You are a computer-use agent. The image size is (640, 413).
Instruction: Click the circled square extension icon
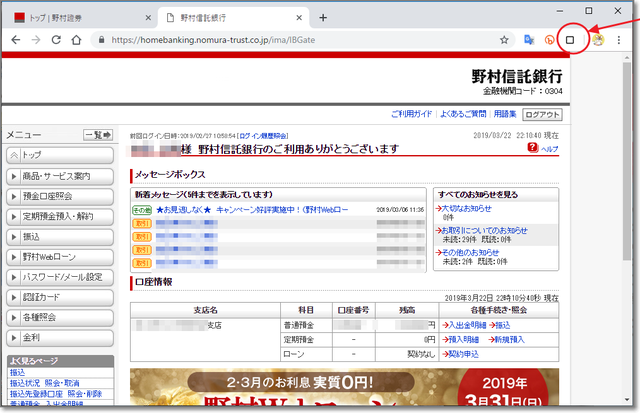(571, 40)
